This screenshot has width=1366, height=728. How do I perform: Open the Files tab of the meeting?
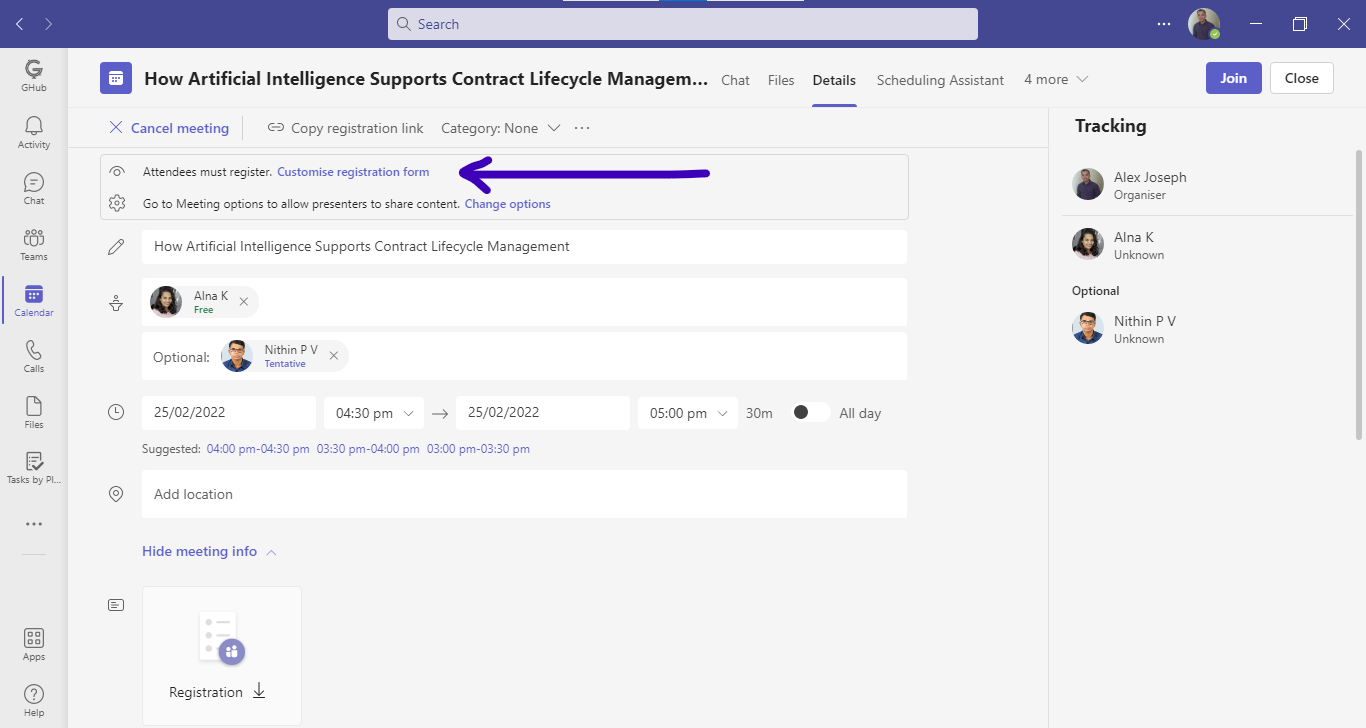(781, 79)
